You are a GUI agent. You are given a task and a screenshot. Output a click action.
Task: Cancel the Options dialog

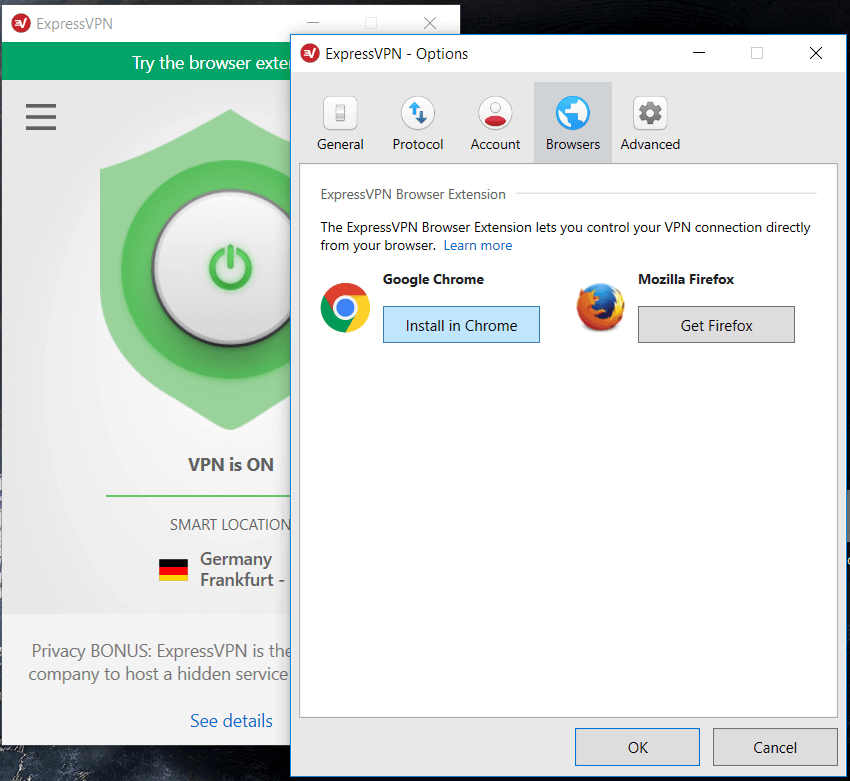775,747
